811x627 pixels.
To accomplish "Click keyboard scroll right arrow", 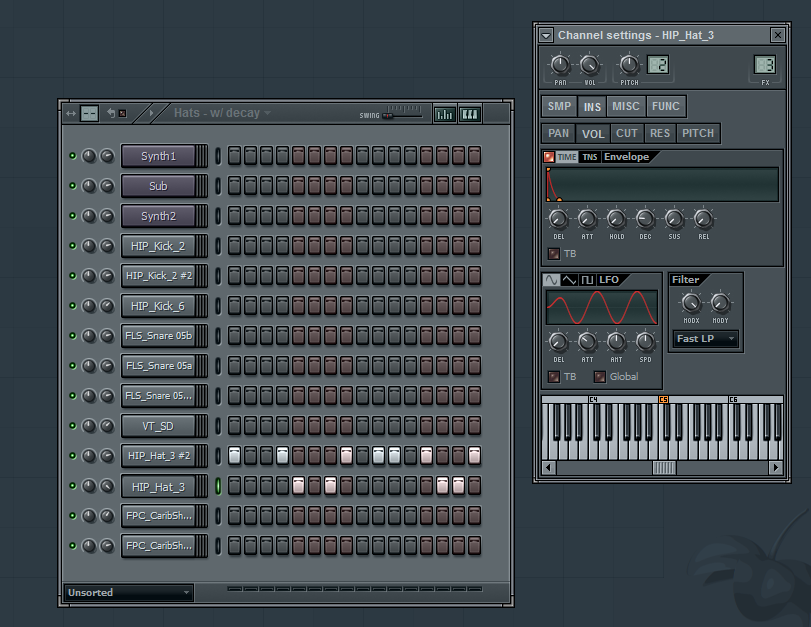I will click(x=775, y=468).
